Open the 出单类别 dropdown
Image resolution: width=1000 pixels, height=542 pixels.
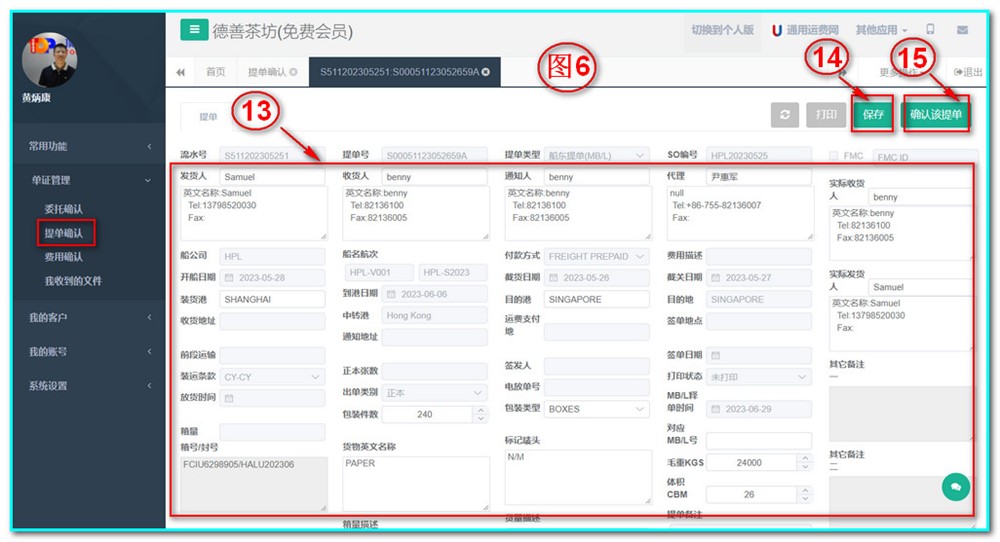(434, 393)
